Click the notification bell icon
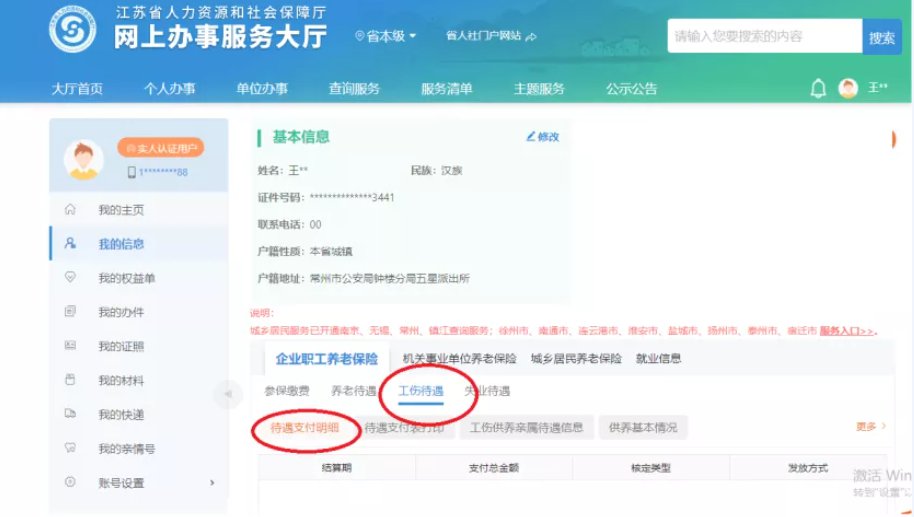The image size is (914, 517). [818, 89]
